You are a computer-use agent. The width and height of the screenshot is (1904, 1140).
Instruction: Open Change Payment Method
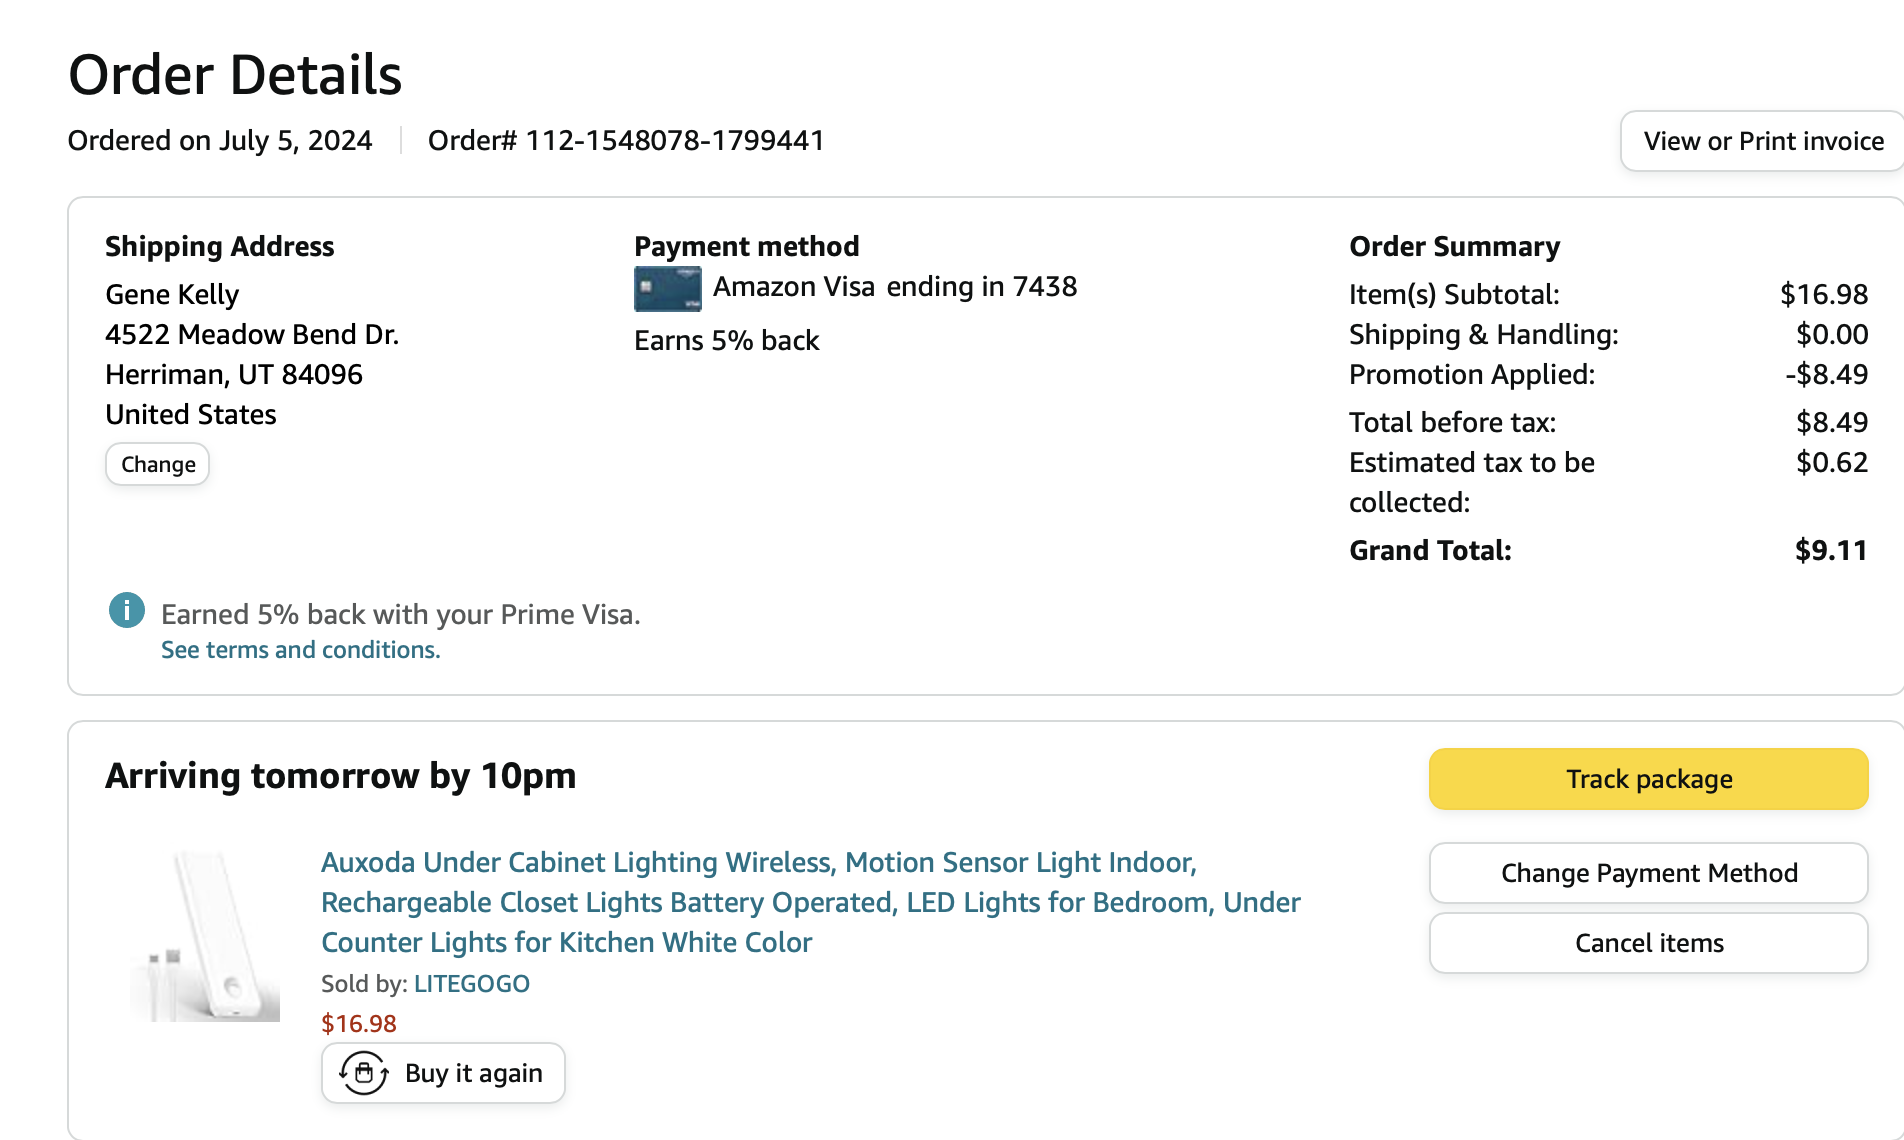[x=1648, y=873]
